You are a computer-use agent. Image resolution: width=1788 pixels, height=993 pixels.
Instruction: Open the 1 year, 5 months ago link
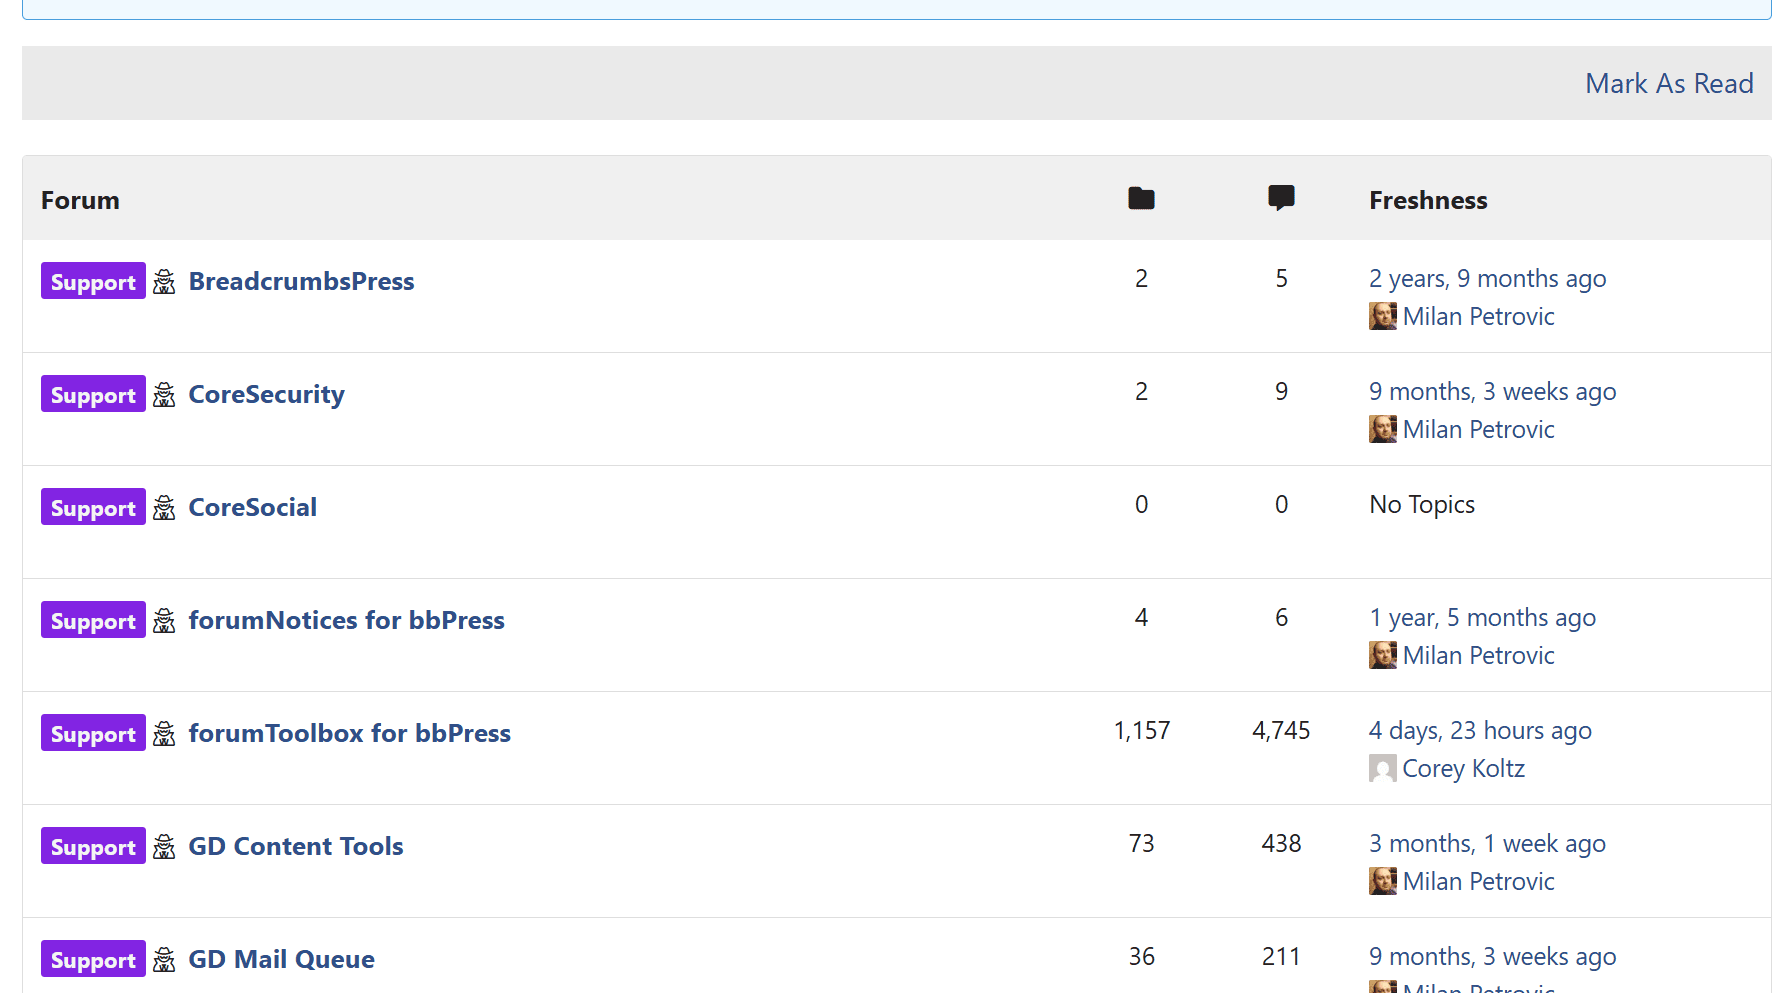click(x=1482, y=617)
